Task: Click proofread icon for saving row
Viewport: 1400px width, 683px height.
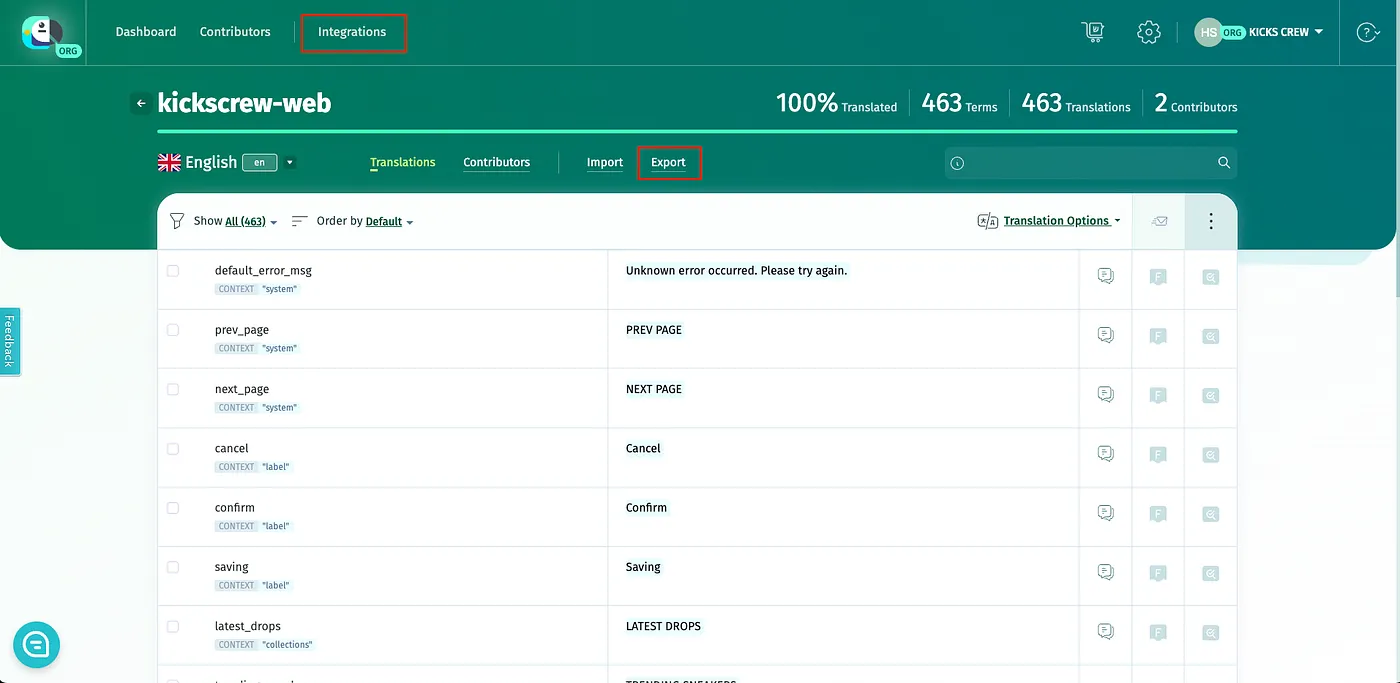Action: 1211,573
